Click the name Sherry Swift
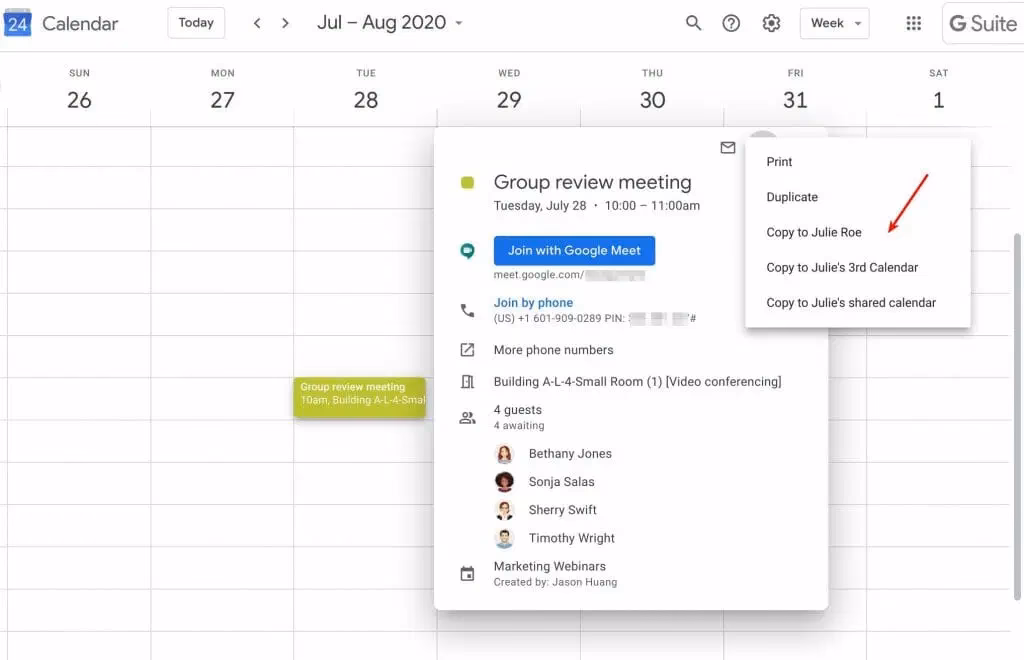Screen dimensions: 1024x660 [x=562, y=510]
